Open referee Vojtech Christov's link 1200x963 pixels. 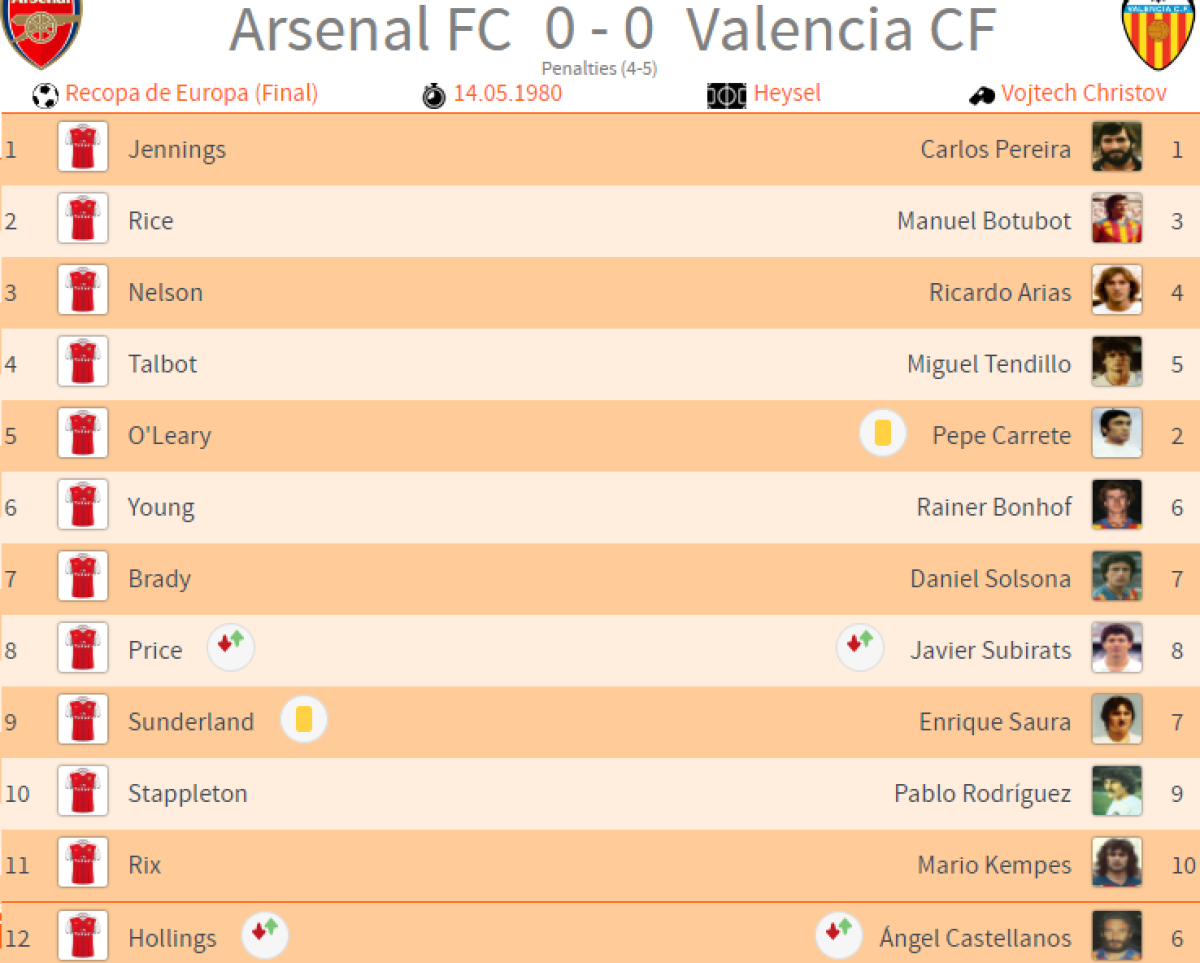tap(1083, 94)
